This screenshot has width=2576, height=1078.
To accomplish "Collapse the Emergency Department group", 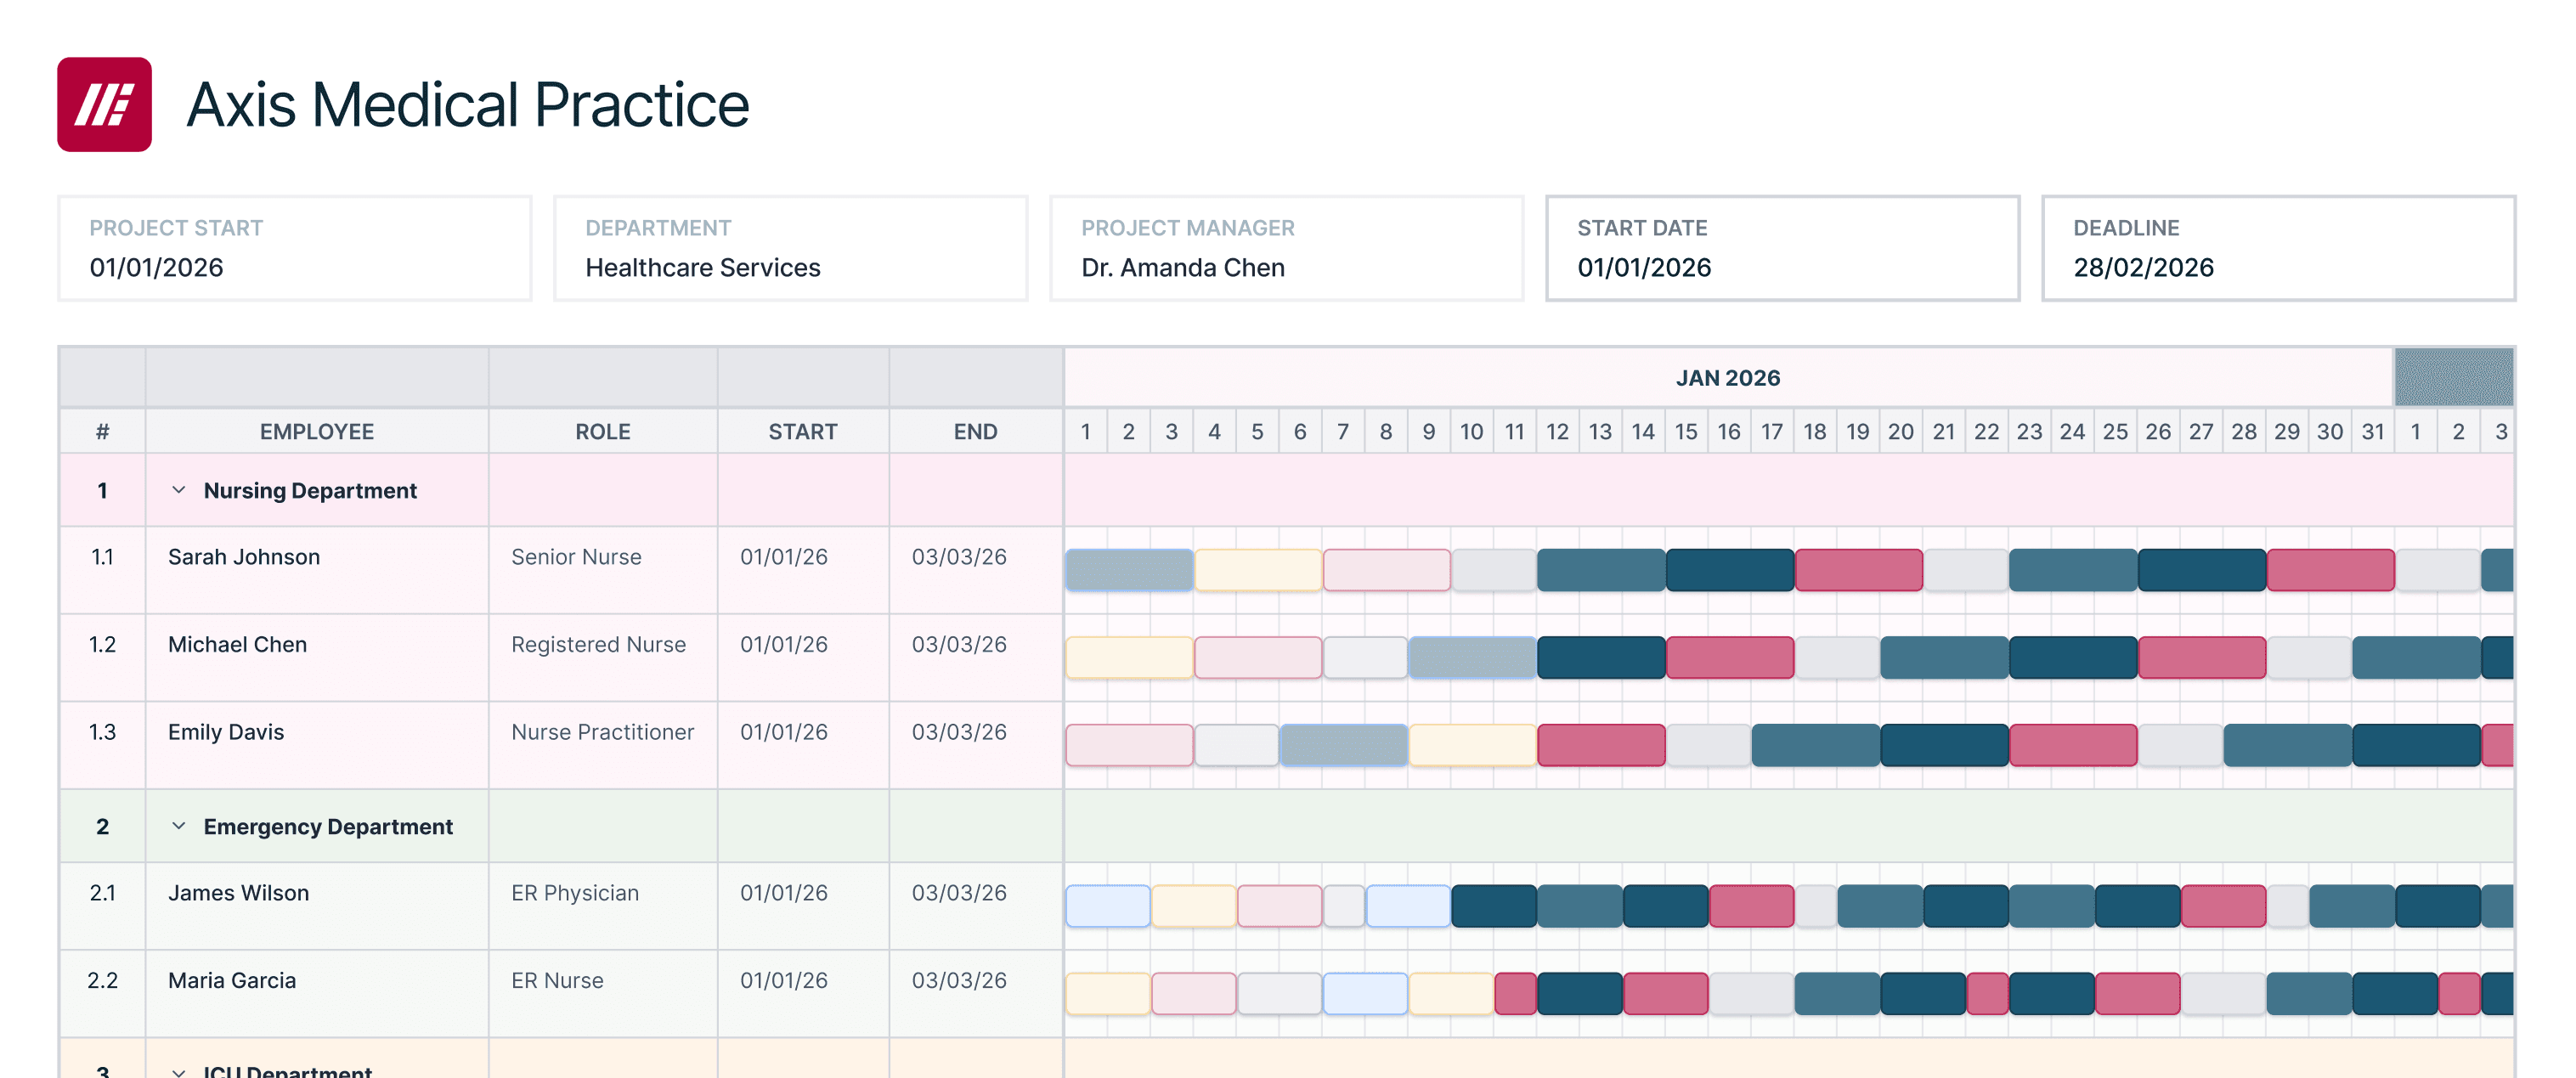I will (179, 826).
